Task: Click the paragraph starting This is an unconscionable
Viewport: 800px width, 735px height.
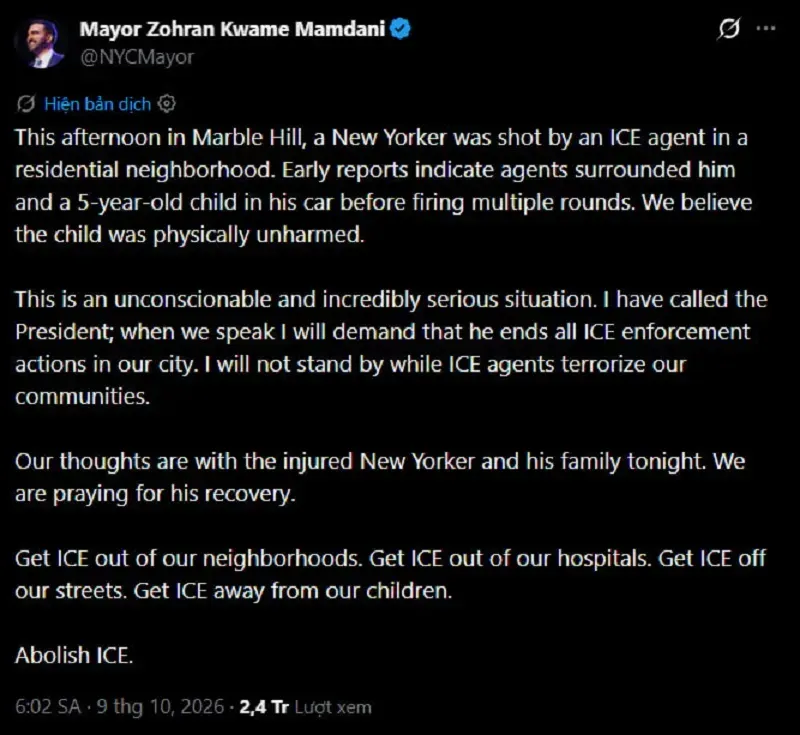Action: (391, 348)
